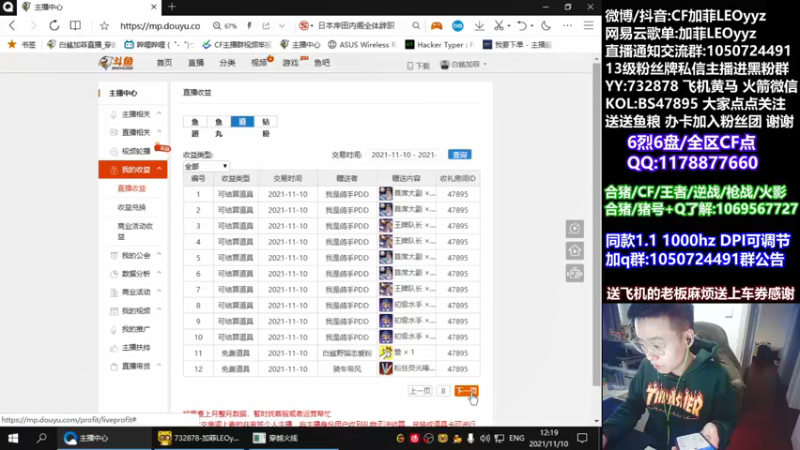The image size is (800, 450).
Task: Collapse 我的收益 sidebar section
Action: point(133,169)
